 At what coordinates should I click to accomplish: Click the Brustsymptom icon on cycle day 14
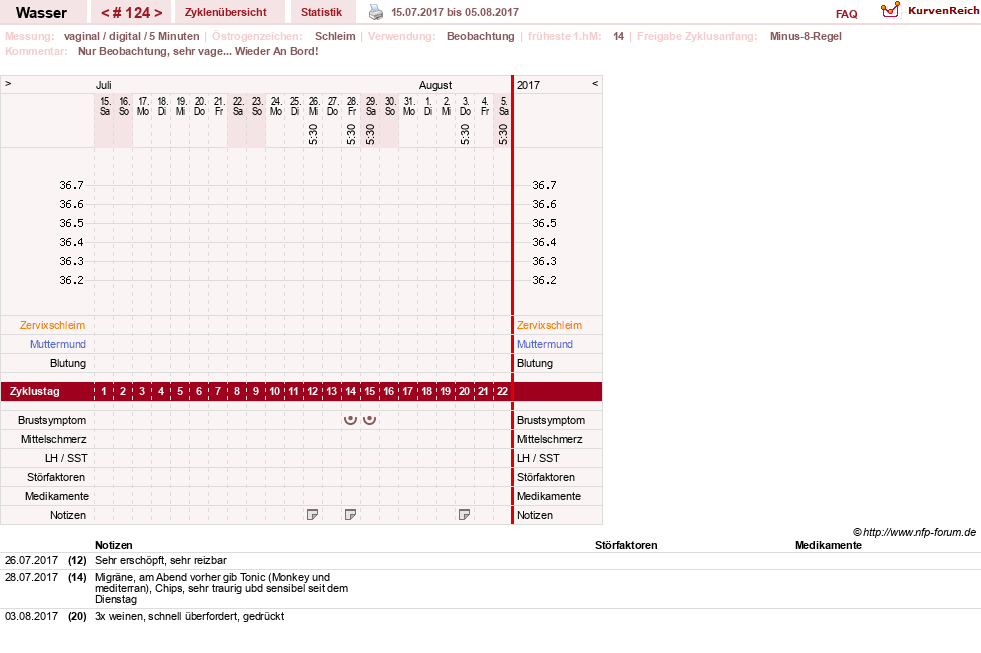coord(350,420)
